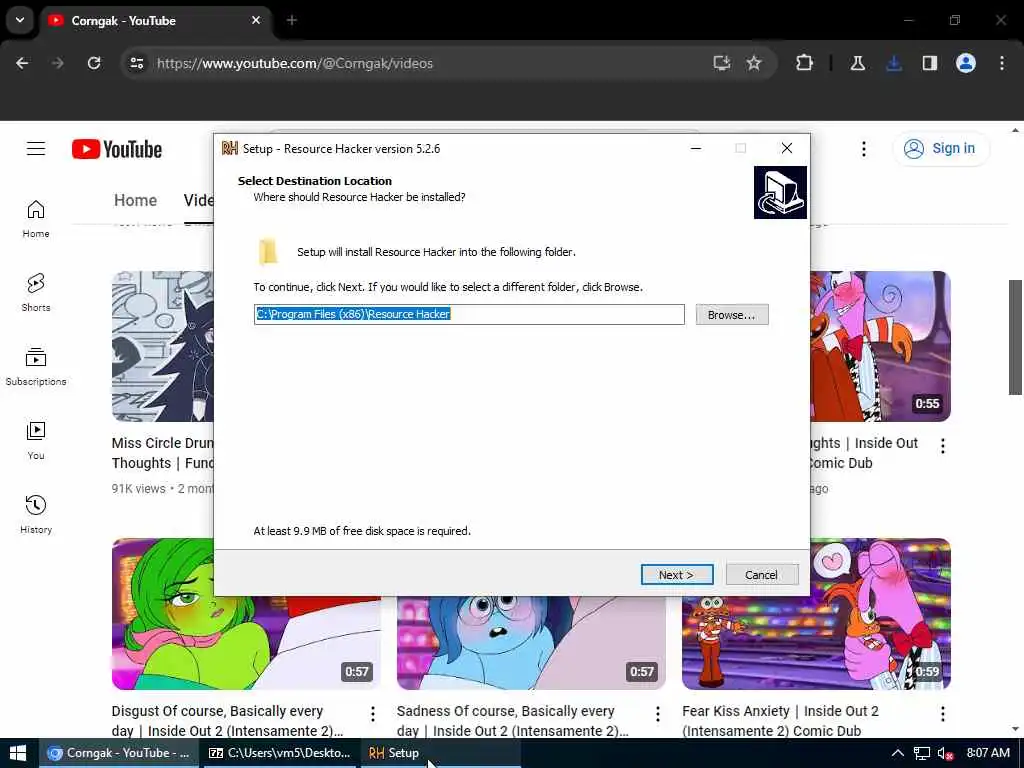This screenshot has width=1024, height=768.
Task: Close the Setup dialog window
Action: pyautogui.click(x=787, y=148)
